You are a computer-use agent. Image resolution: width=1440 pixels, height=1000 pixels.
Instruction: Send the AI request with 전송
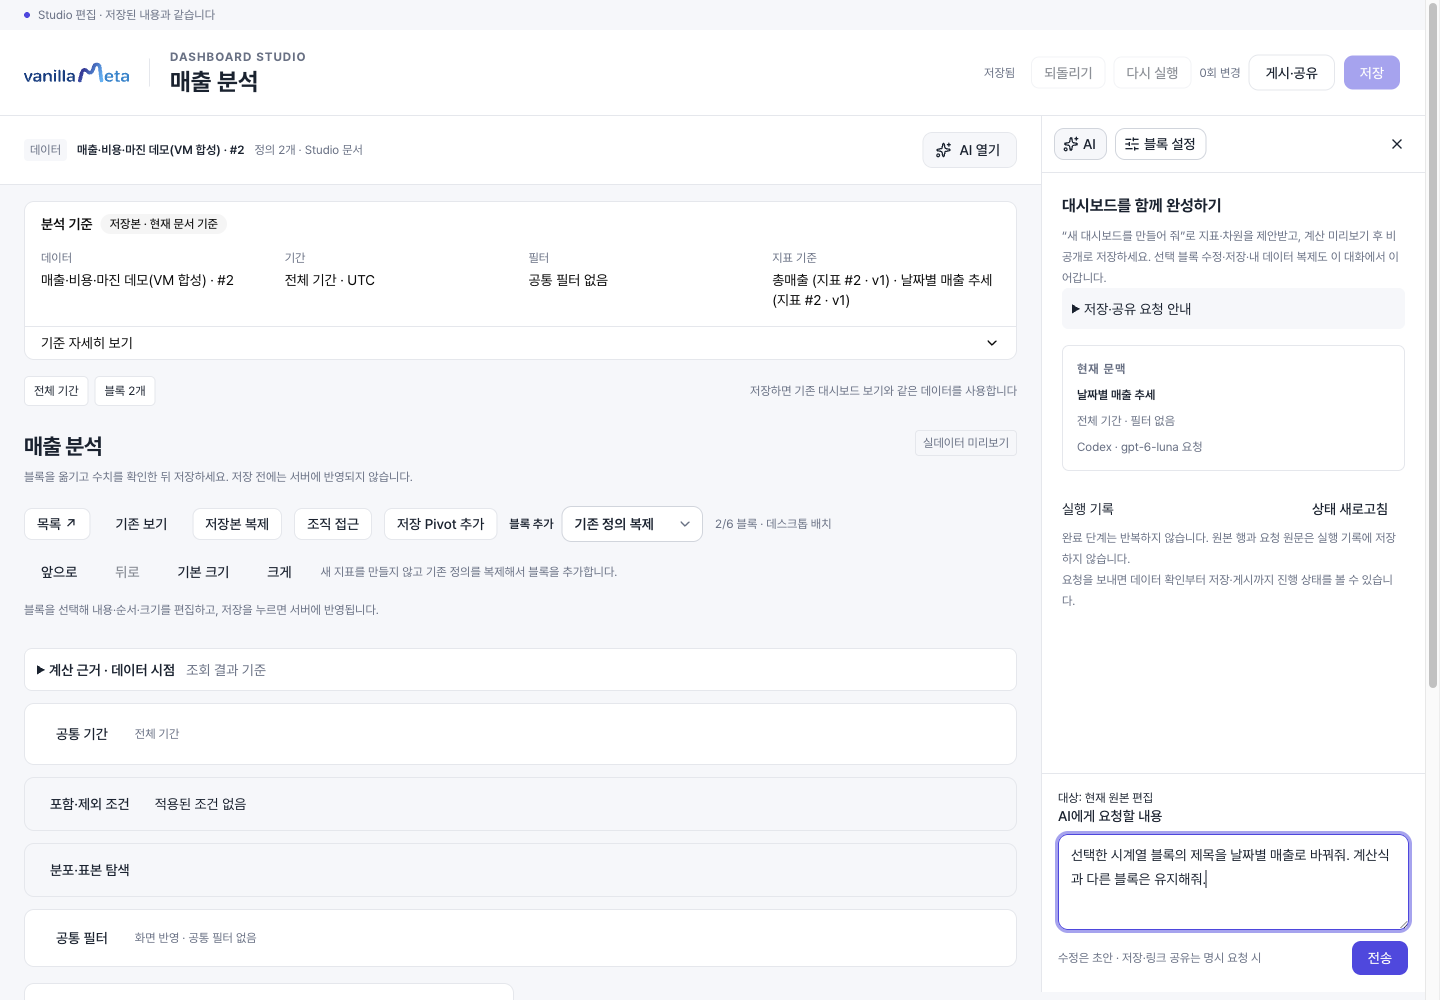coord(1380,958)
